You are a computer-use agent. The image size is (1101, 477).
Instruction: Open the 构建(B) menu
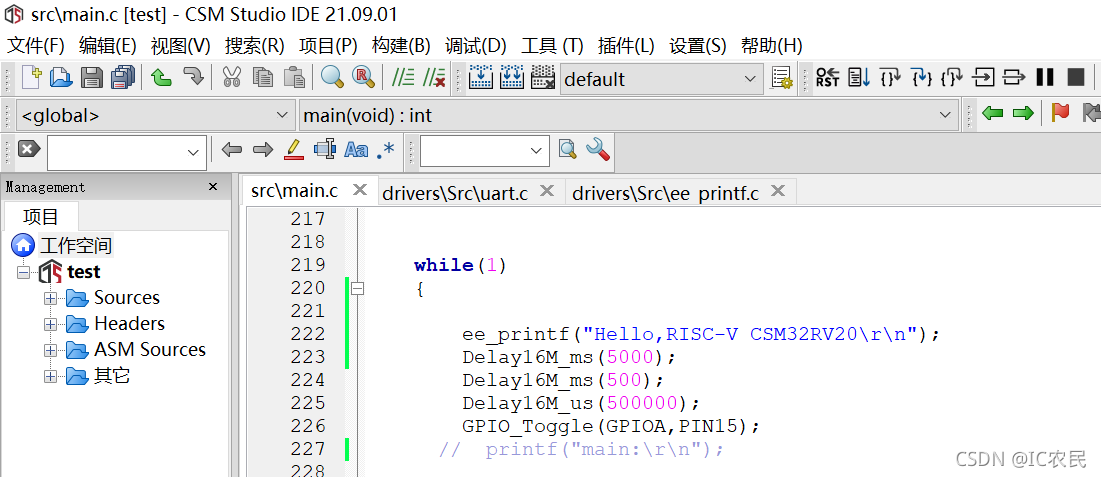(x=400, y=45)
